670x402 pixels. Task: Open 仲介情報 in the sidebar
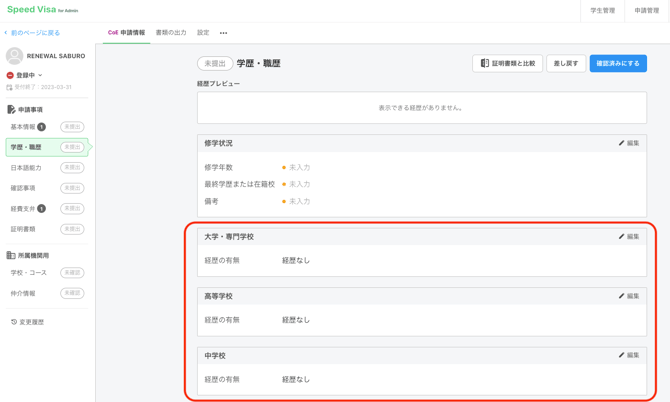click(23, 293)
